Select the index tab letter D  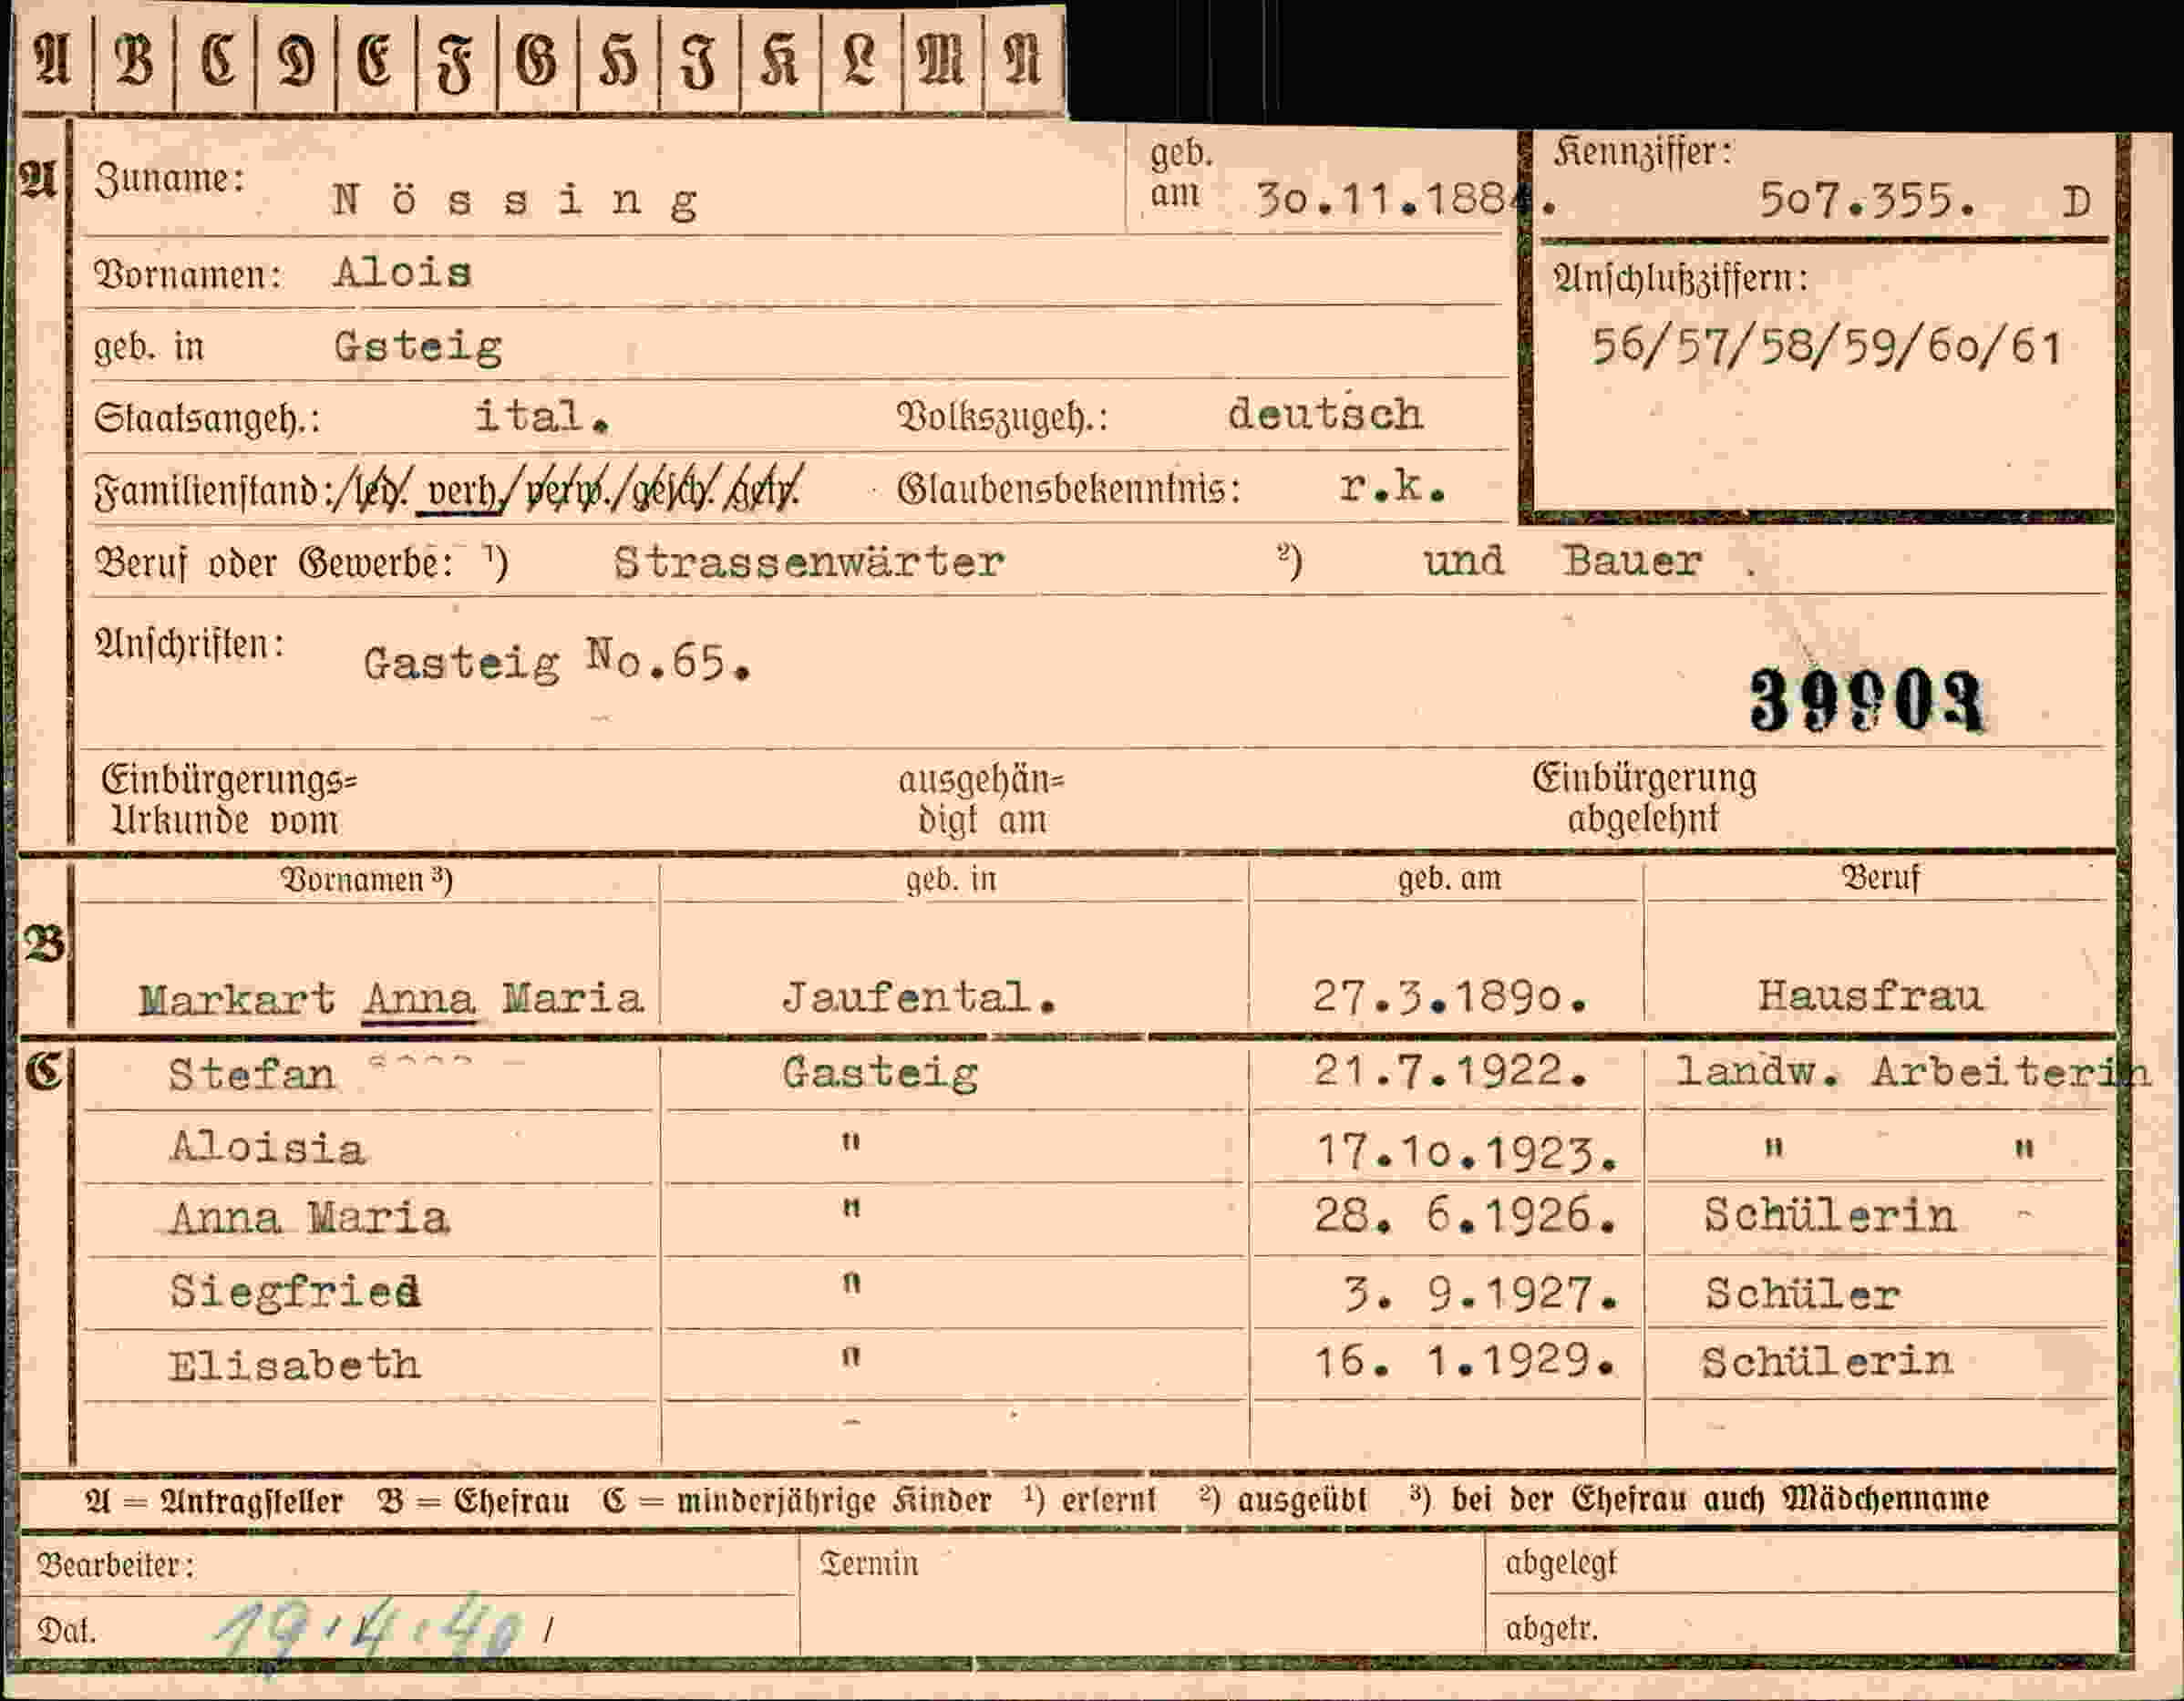point(296,60)
